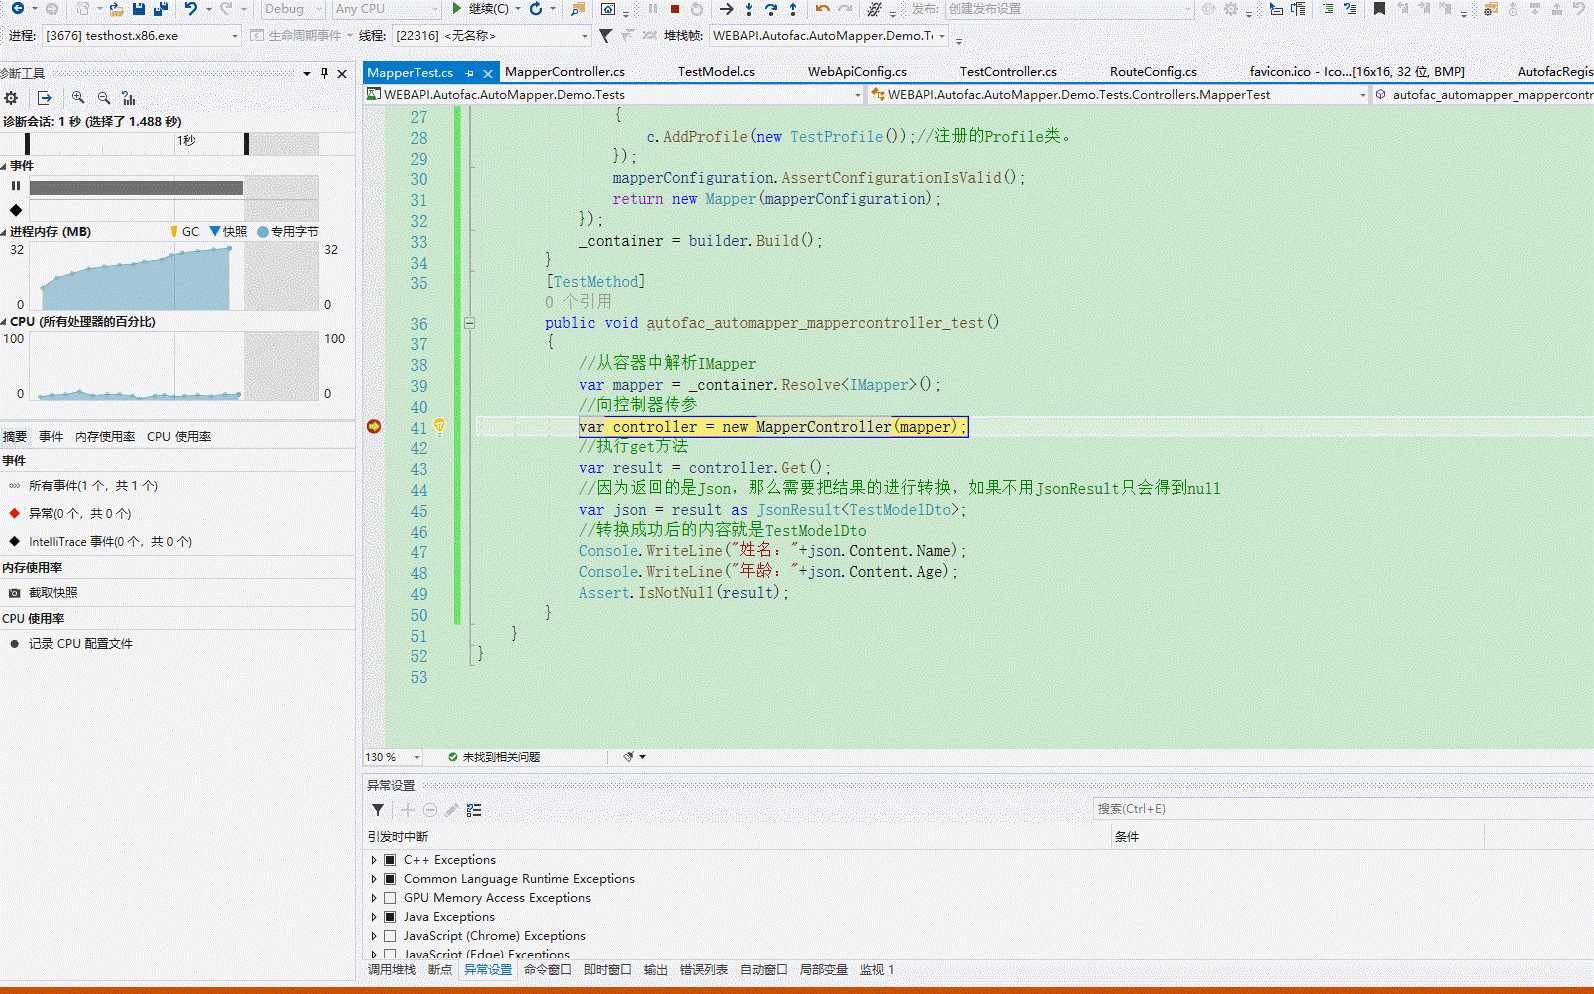Expand the Java Exceptions node
The image size is (1594, 994).
point(374,917)
